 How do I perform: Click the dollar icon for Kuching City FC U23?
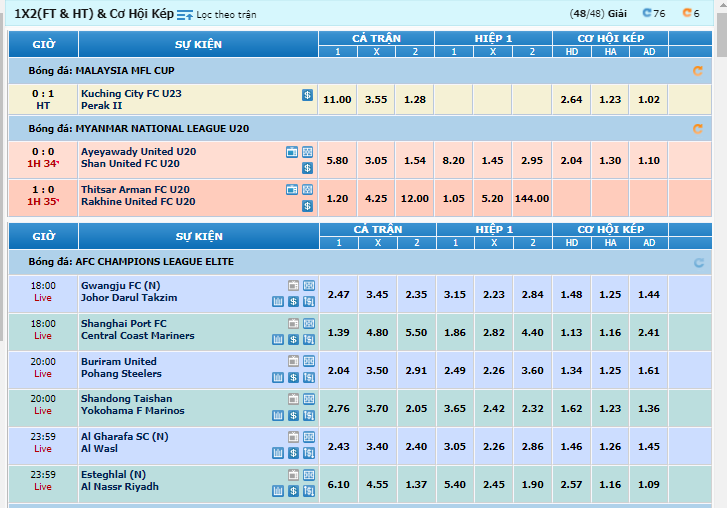tap(307, 95)
